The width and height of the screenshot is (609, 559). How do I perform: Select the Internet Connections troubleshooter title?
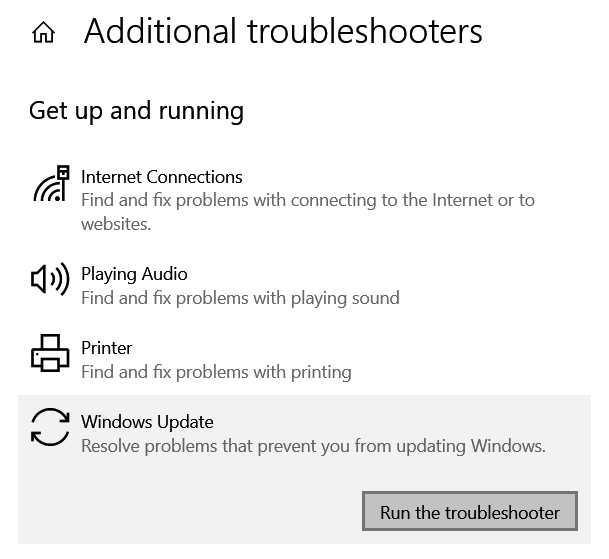[x=161, y=177]
